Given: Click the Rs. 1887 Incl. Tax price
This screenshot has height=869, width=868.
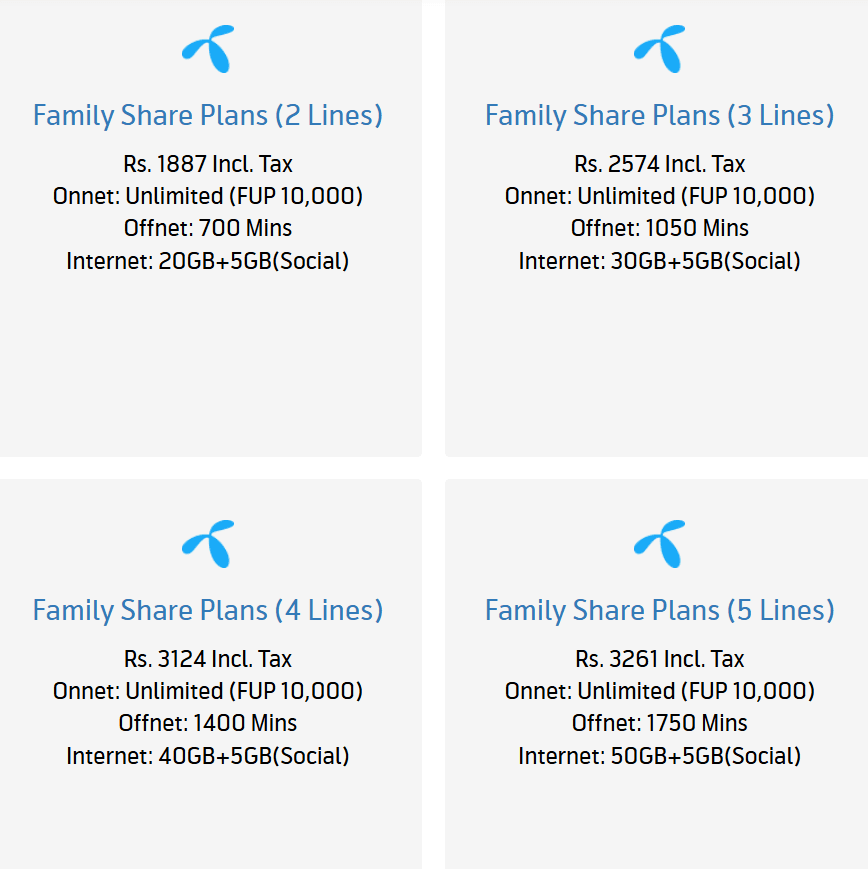Looking at the screenshot, I should (208, 164).
